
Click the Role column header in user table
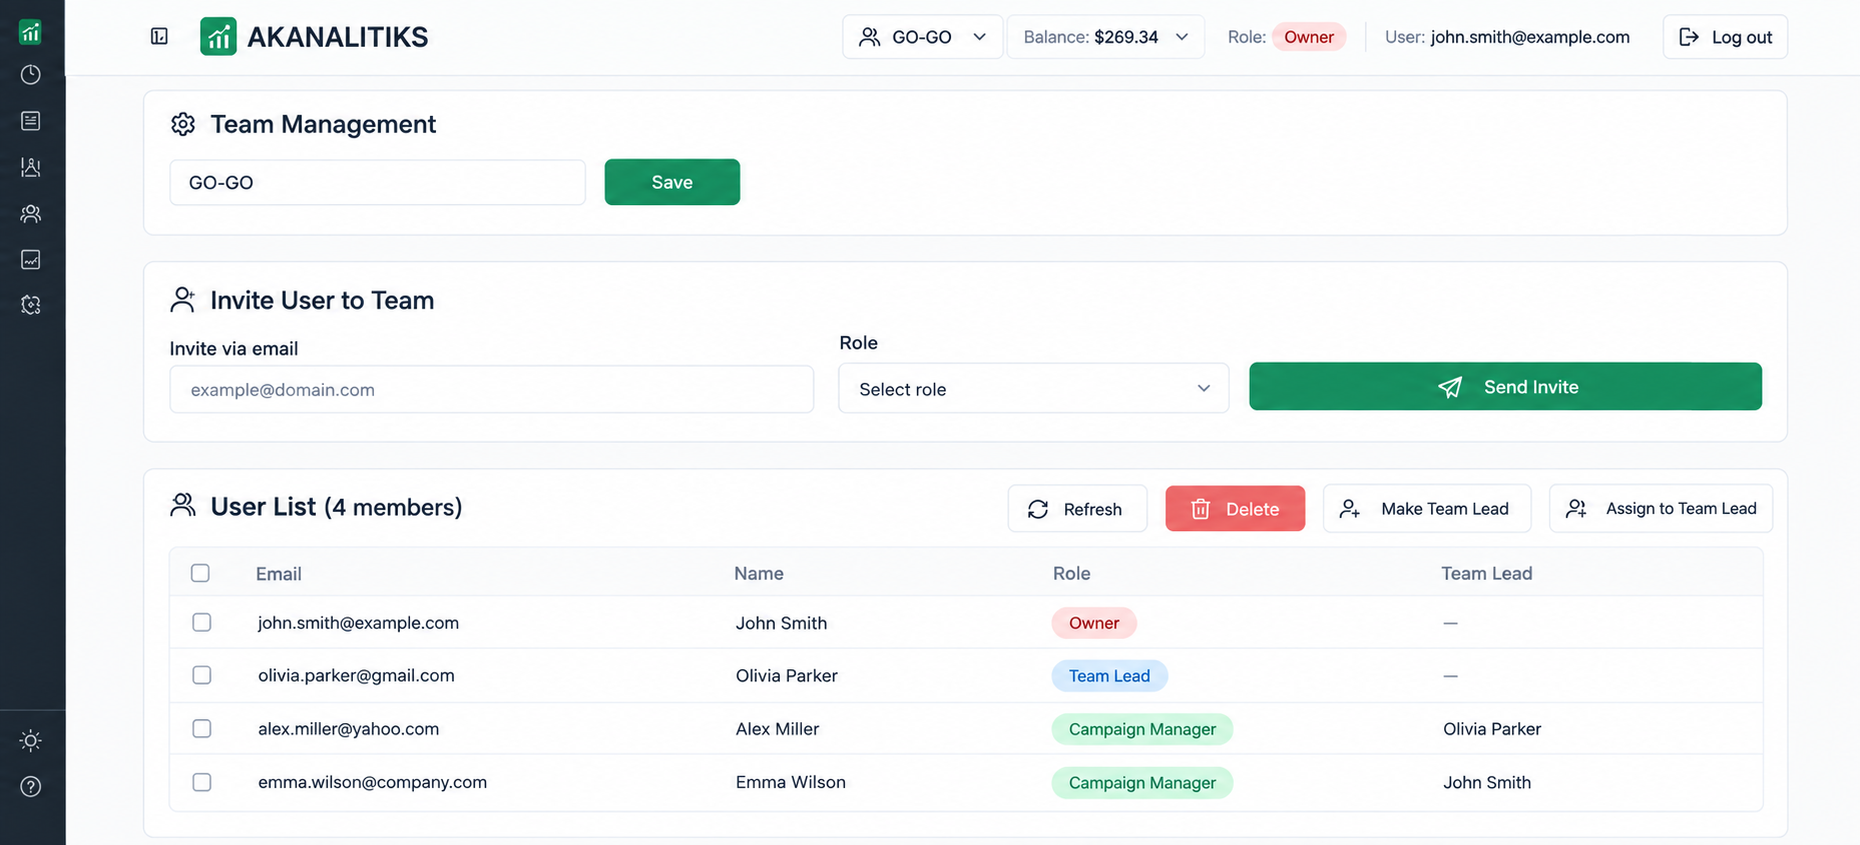point(1071,573)
